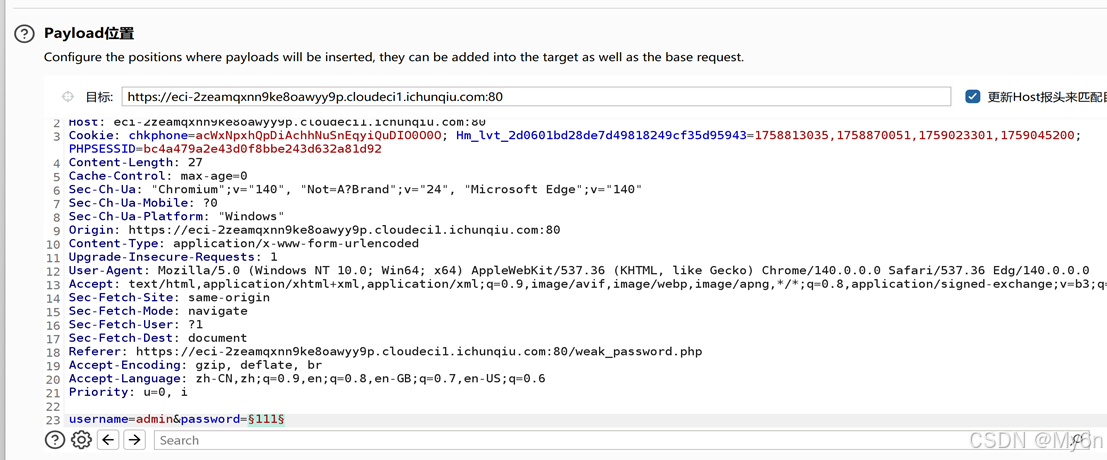Go to previous search match with left arrow

[x=108, y=440]
